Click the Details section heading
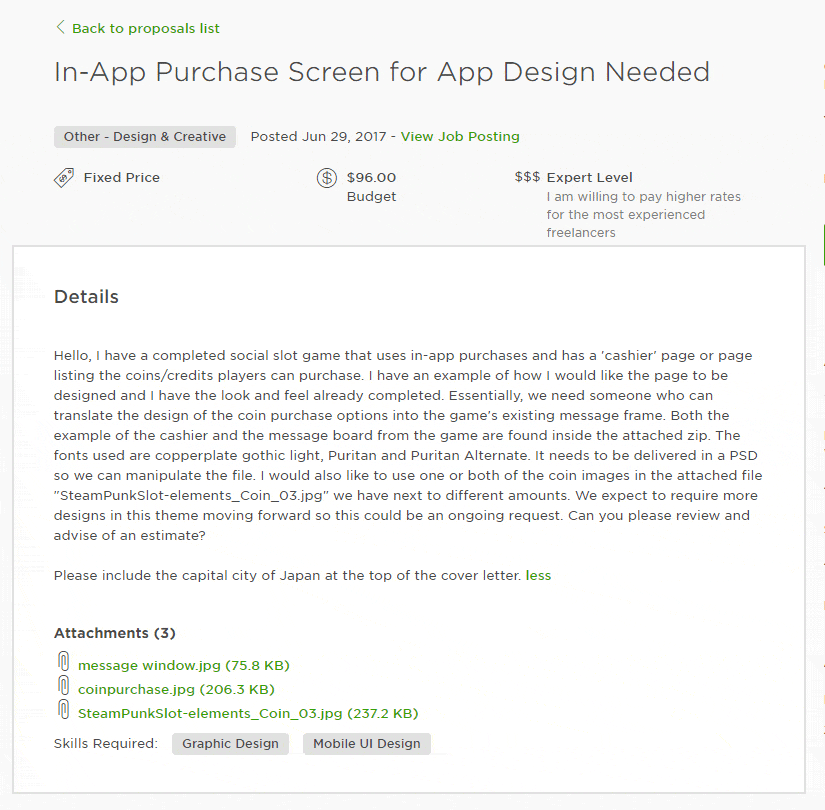The width and height of the screenshot is (825, 810). point(86,297)
